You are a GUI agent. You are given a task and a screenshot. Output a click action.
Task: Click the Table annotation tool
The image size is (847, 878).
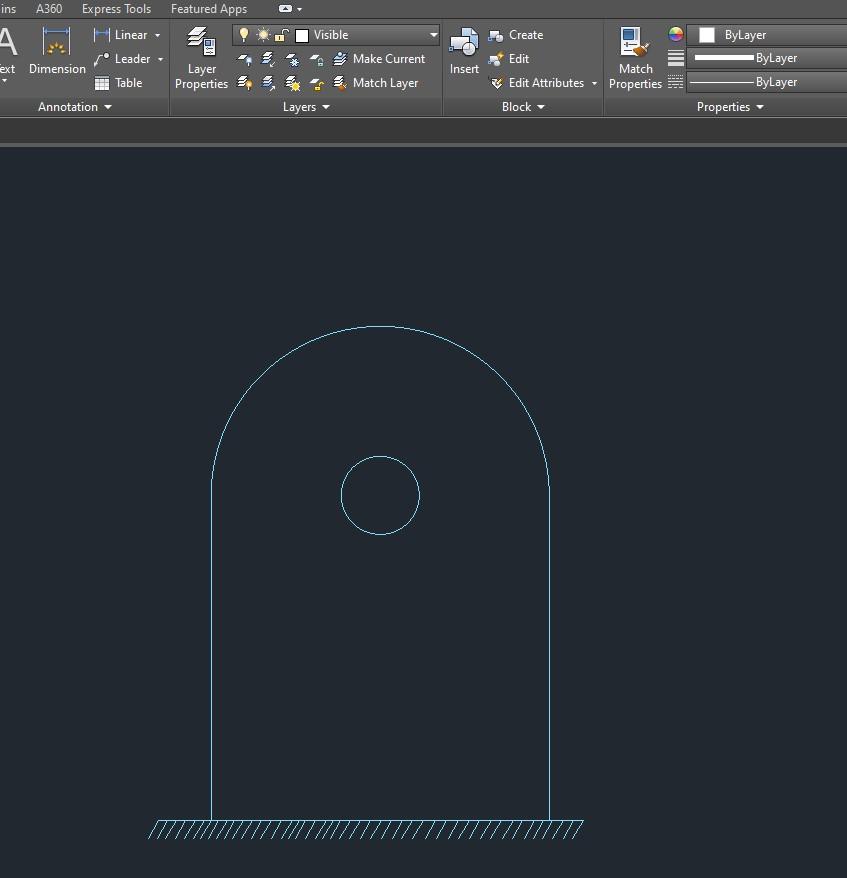[x=118, y=83]
